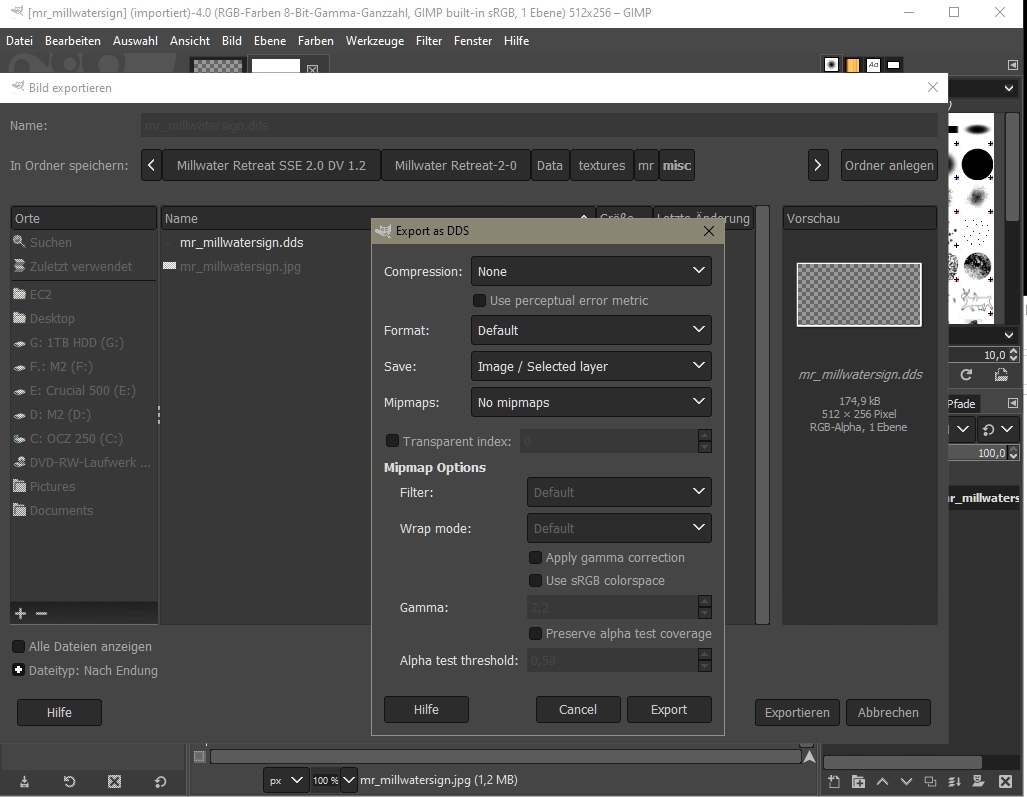Screen dimensions: 1027x797
Task: Click the navigate image arrow icon at canvas corner
Action: click(809, 757)
